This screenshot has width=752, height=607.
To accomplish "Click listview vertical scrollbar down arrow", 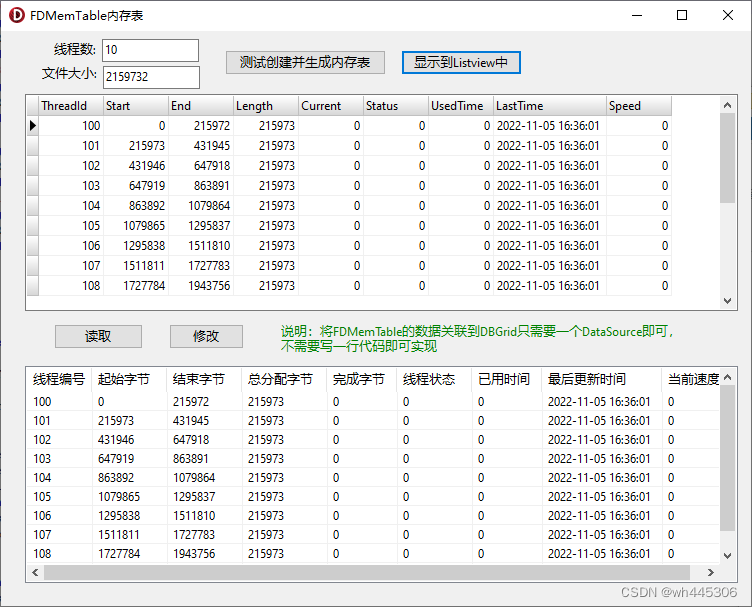I will pyautogui.click(x=728, y=556).
